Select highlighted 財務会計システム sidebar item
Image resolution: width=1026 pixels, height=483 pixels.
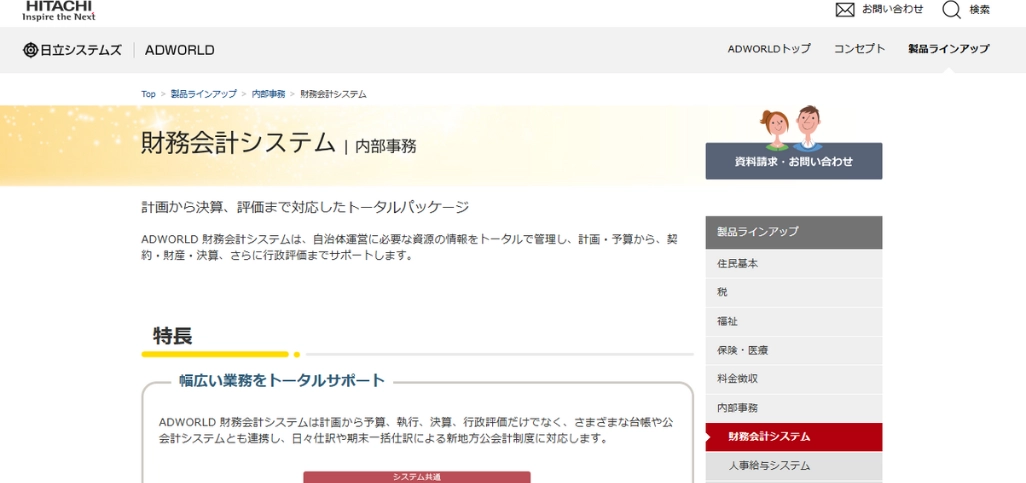(x=794, y=437)
